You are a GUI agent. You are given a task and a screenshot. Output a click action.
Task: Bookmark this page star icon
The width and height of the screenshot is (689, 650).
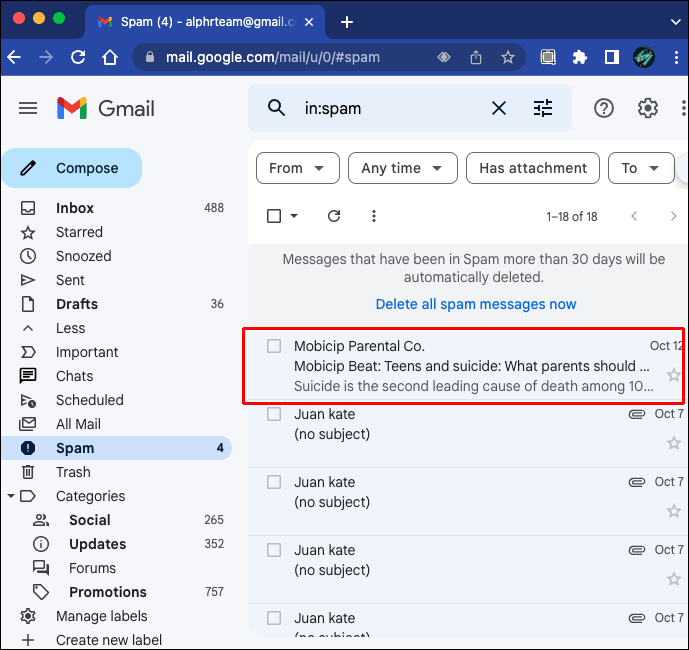[508, 57]
